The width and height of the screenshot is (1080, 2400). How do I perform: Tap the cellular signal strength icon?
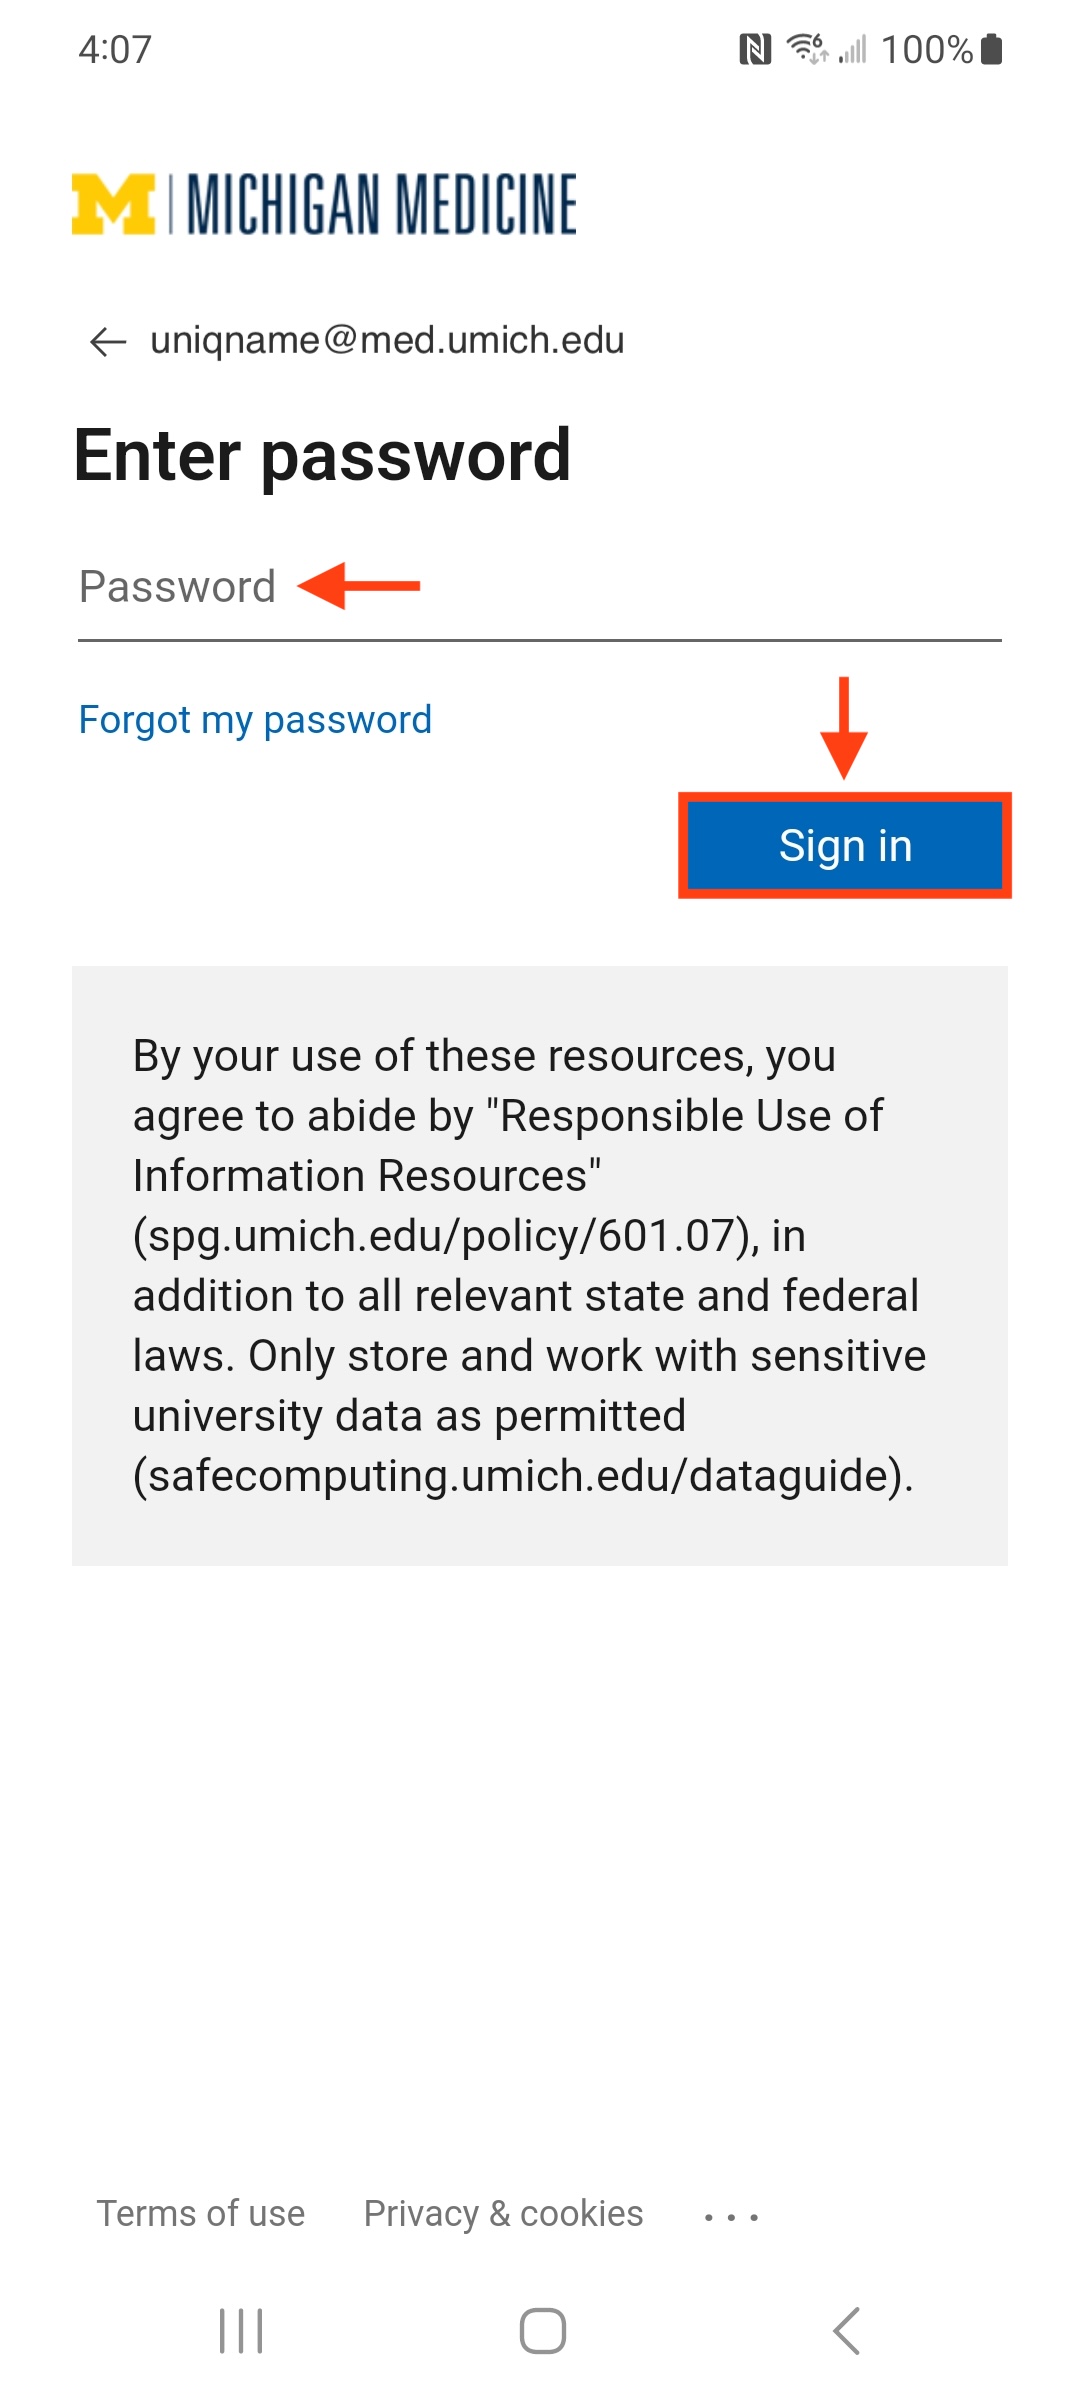[x=853, y=49]
